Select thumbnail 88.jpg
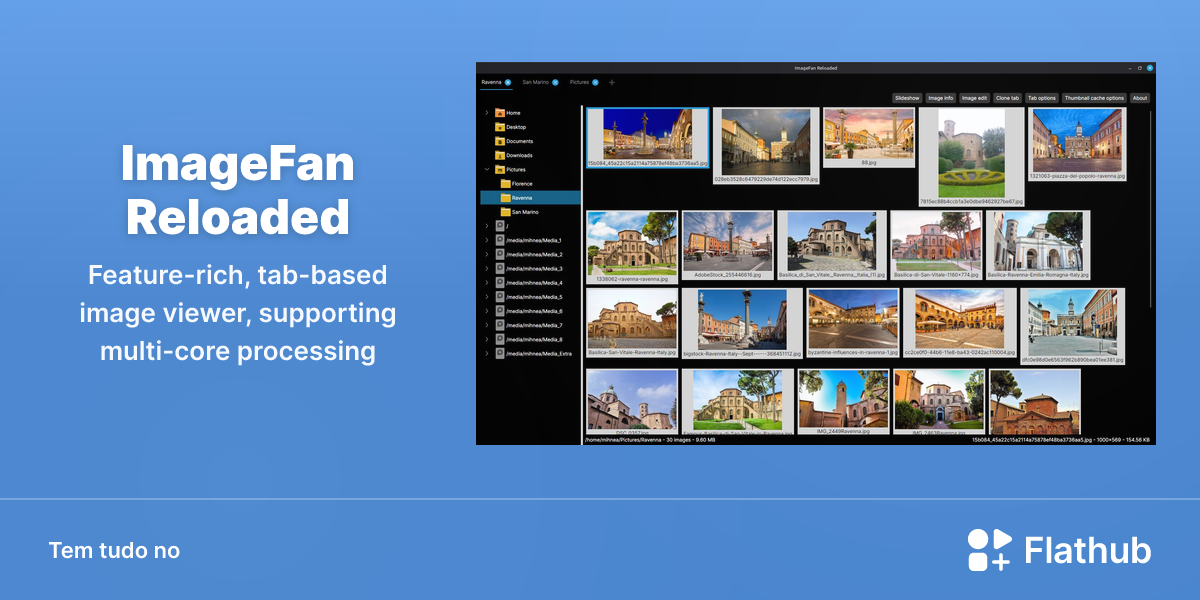 coord(869,137)
